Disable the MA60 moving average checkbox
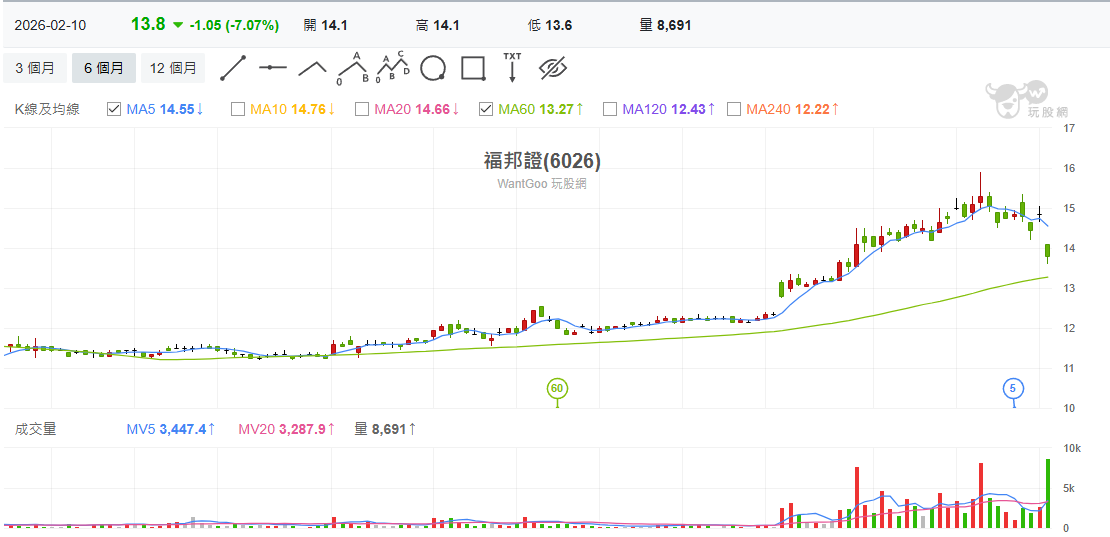Viewport: 1110px width, 537px height. pyautogui.click(x=486, y=109)
